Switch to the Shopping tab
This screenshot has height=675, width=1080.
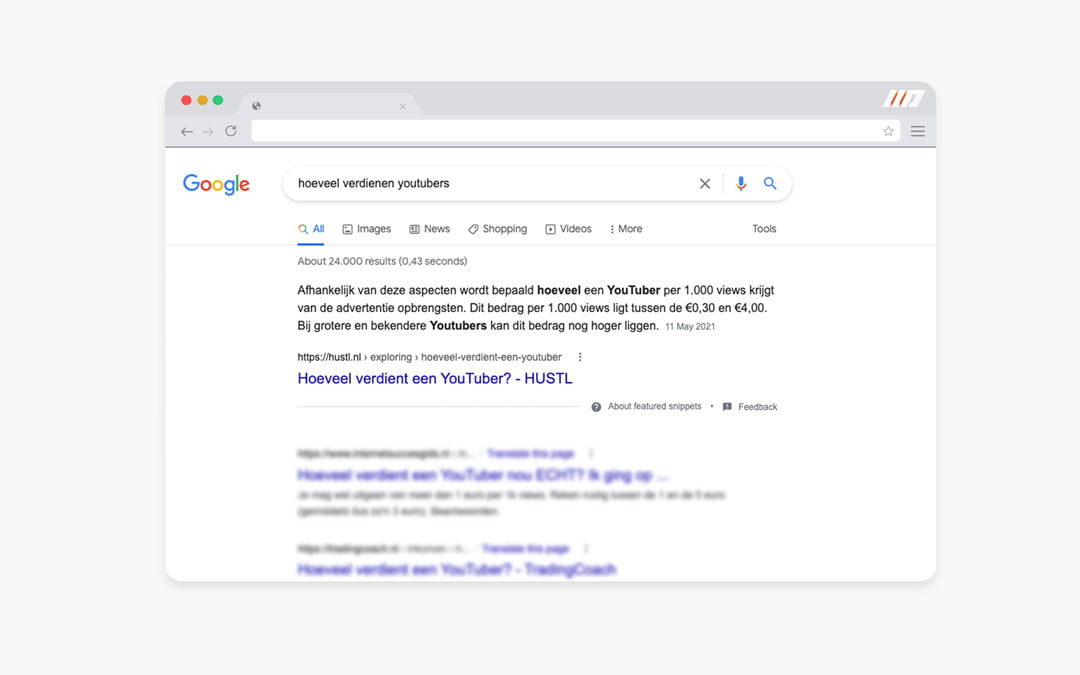497,229
